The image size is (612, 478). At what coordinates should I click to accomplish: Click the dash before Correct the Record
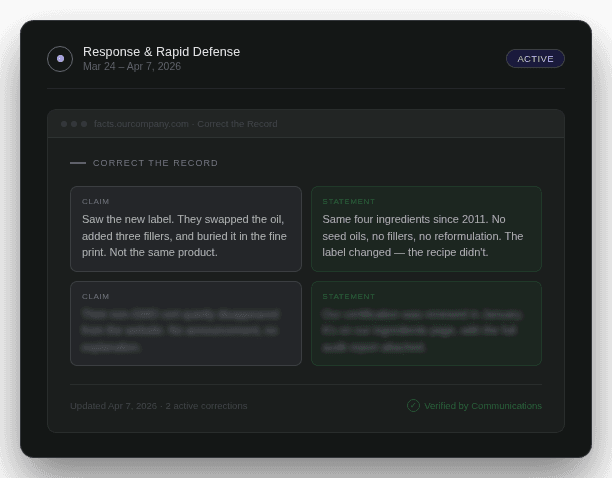click(78, 163)
